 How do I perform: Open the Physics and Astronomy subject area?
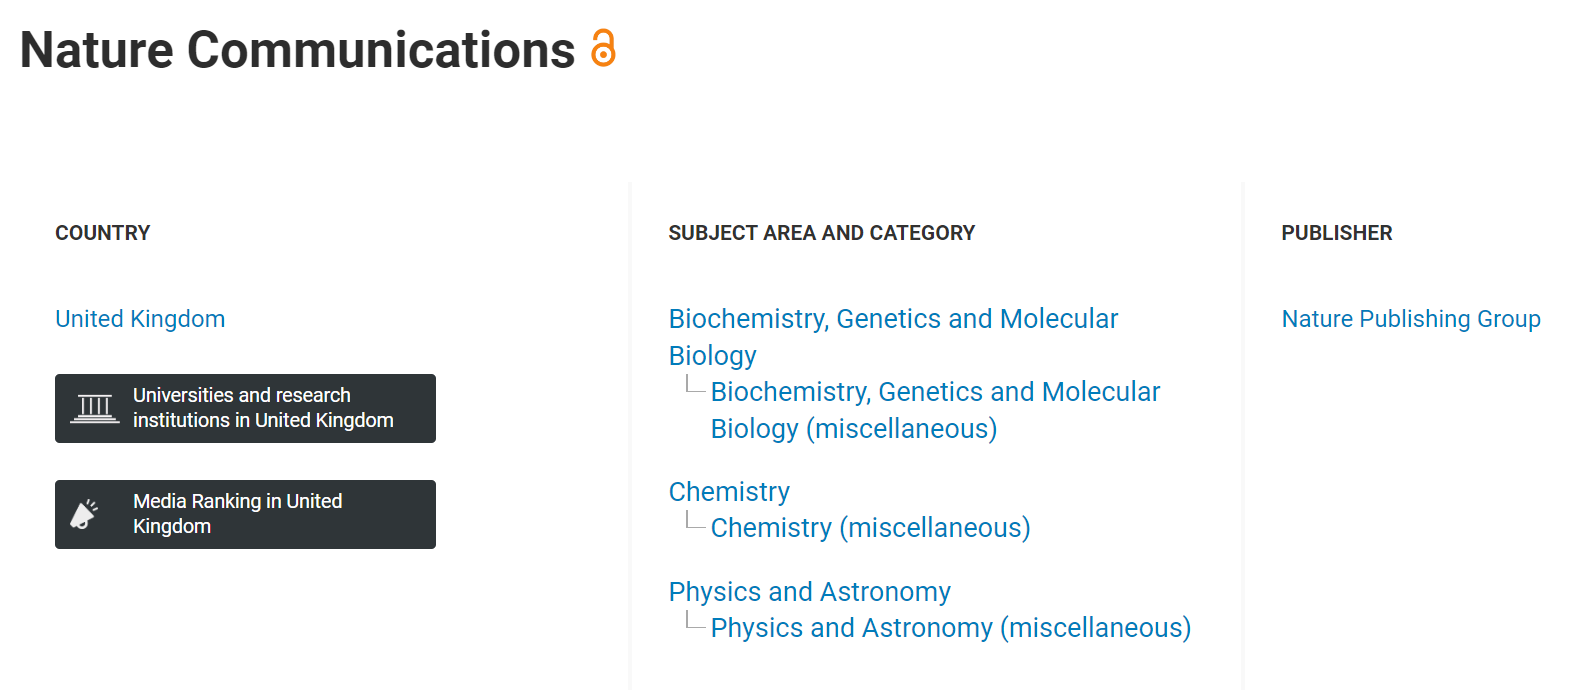(x=809, y=592)
